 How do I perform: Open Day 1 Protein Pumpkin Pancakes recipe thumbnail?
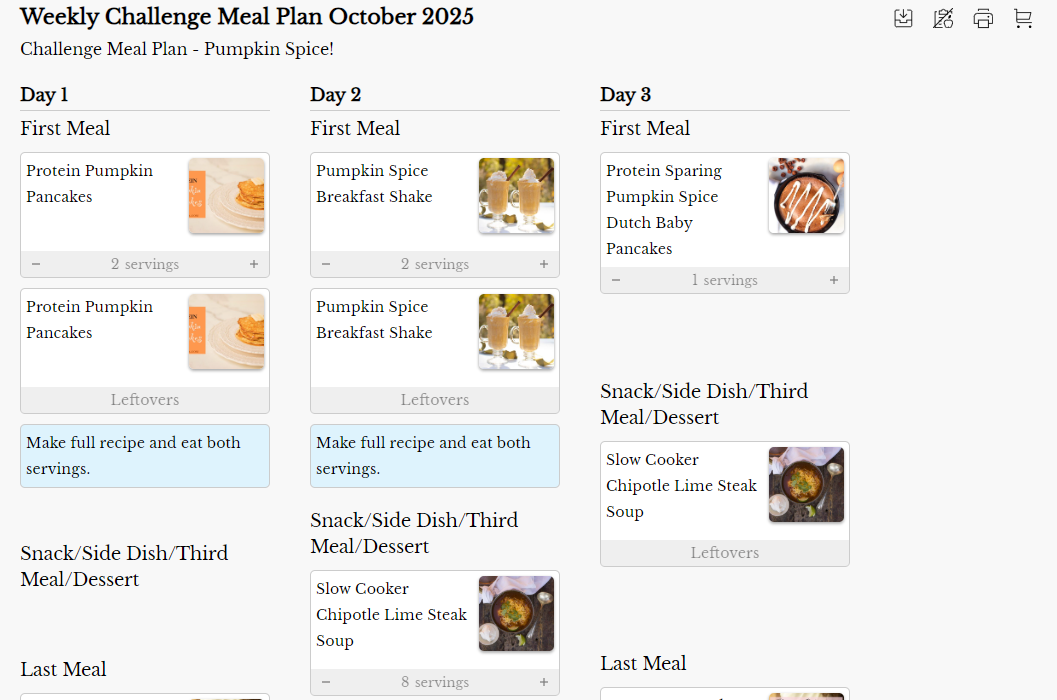226,196
